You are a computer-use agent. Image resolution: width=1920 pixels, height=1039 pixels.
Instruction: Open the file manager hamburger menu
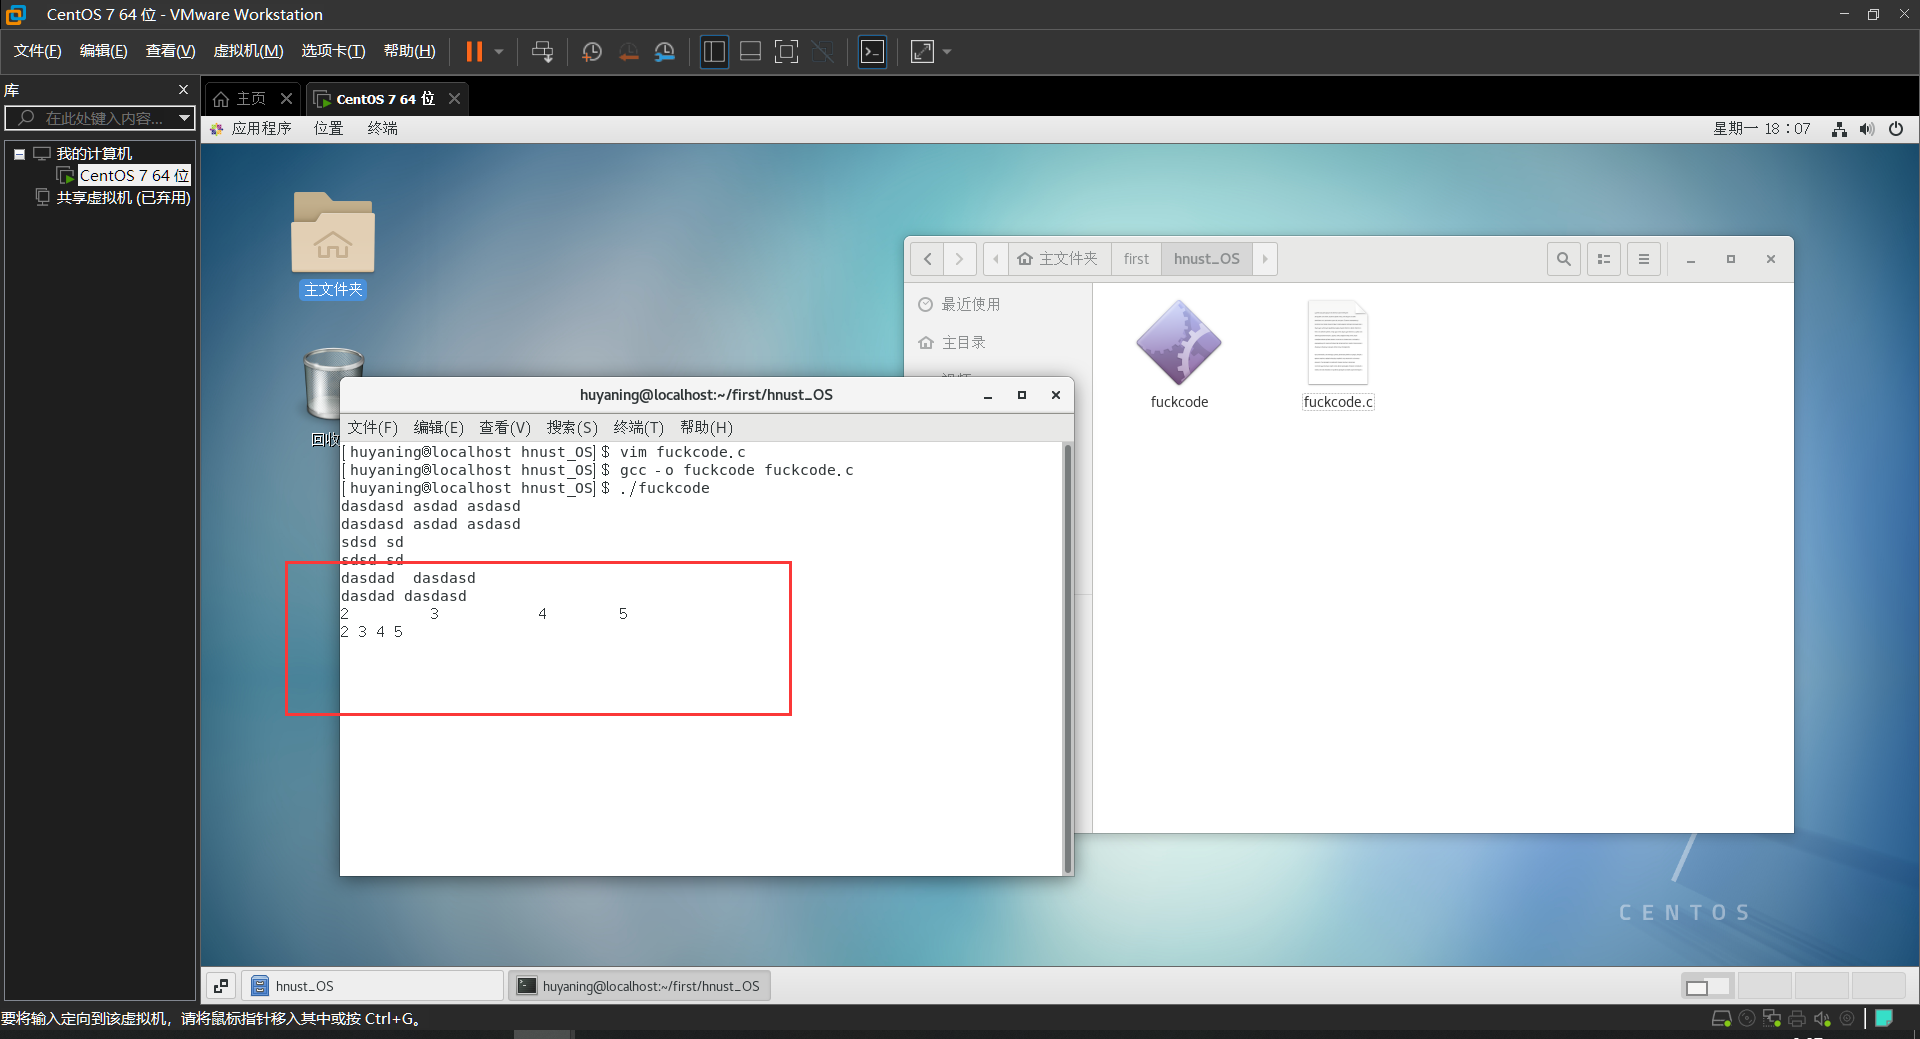pyautogui.click(x=1644, y=259)
